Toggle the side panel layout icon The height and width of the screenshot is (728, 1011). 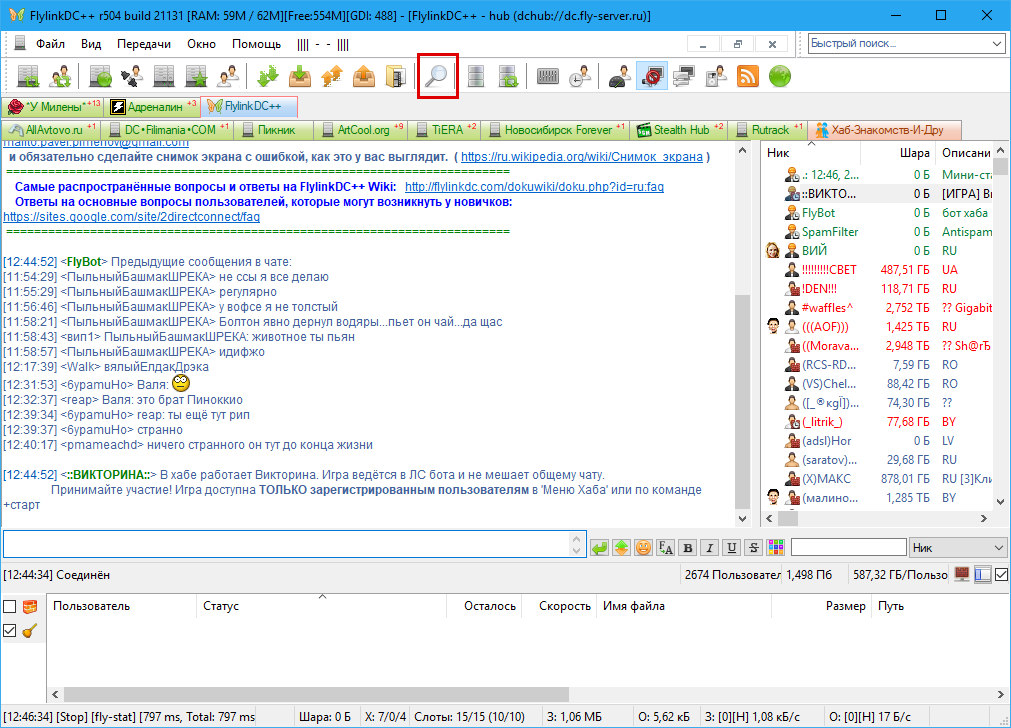983,575
